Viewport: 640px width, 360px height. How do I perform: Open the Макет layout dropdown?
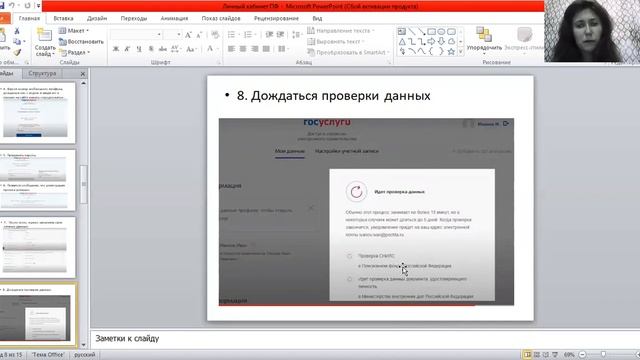pos(73,31)
